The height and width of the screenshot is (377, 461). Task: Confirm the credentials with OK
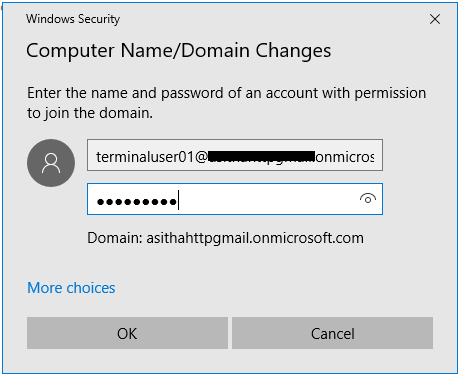[x=127, y=333]
